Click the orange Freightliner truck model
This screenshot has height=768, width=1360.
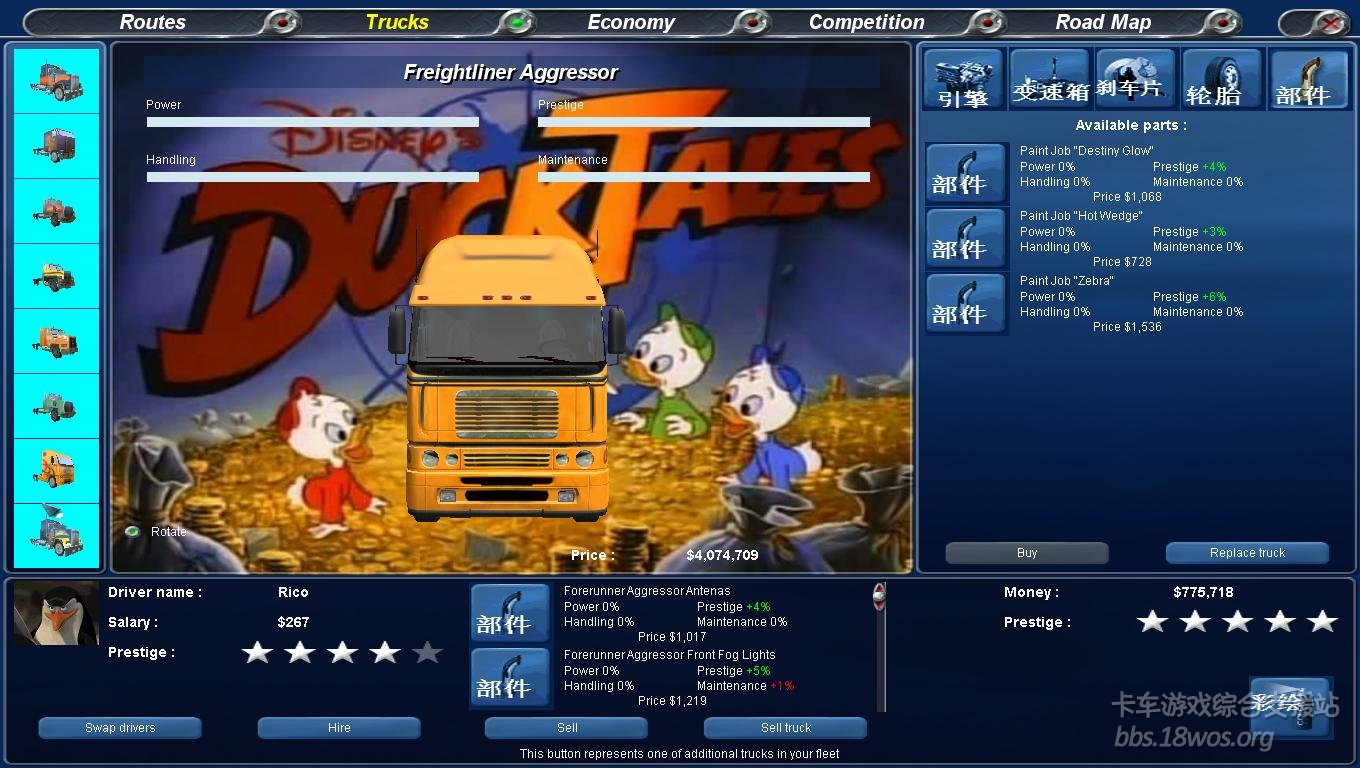[507, 378]
